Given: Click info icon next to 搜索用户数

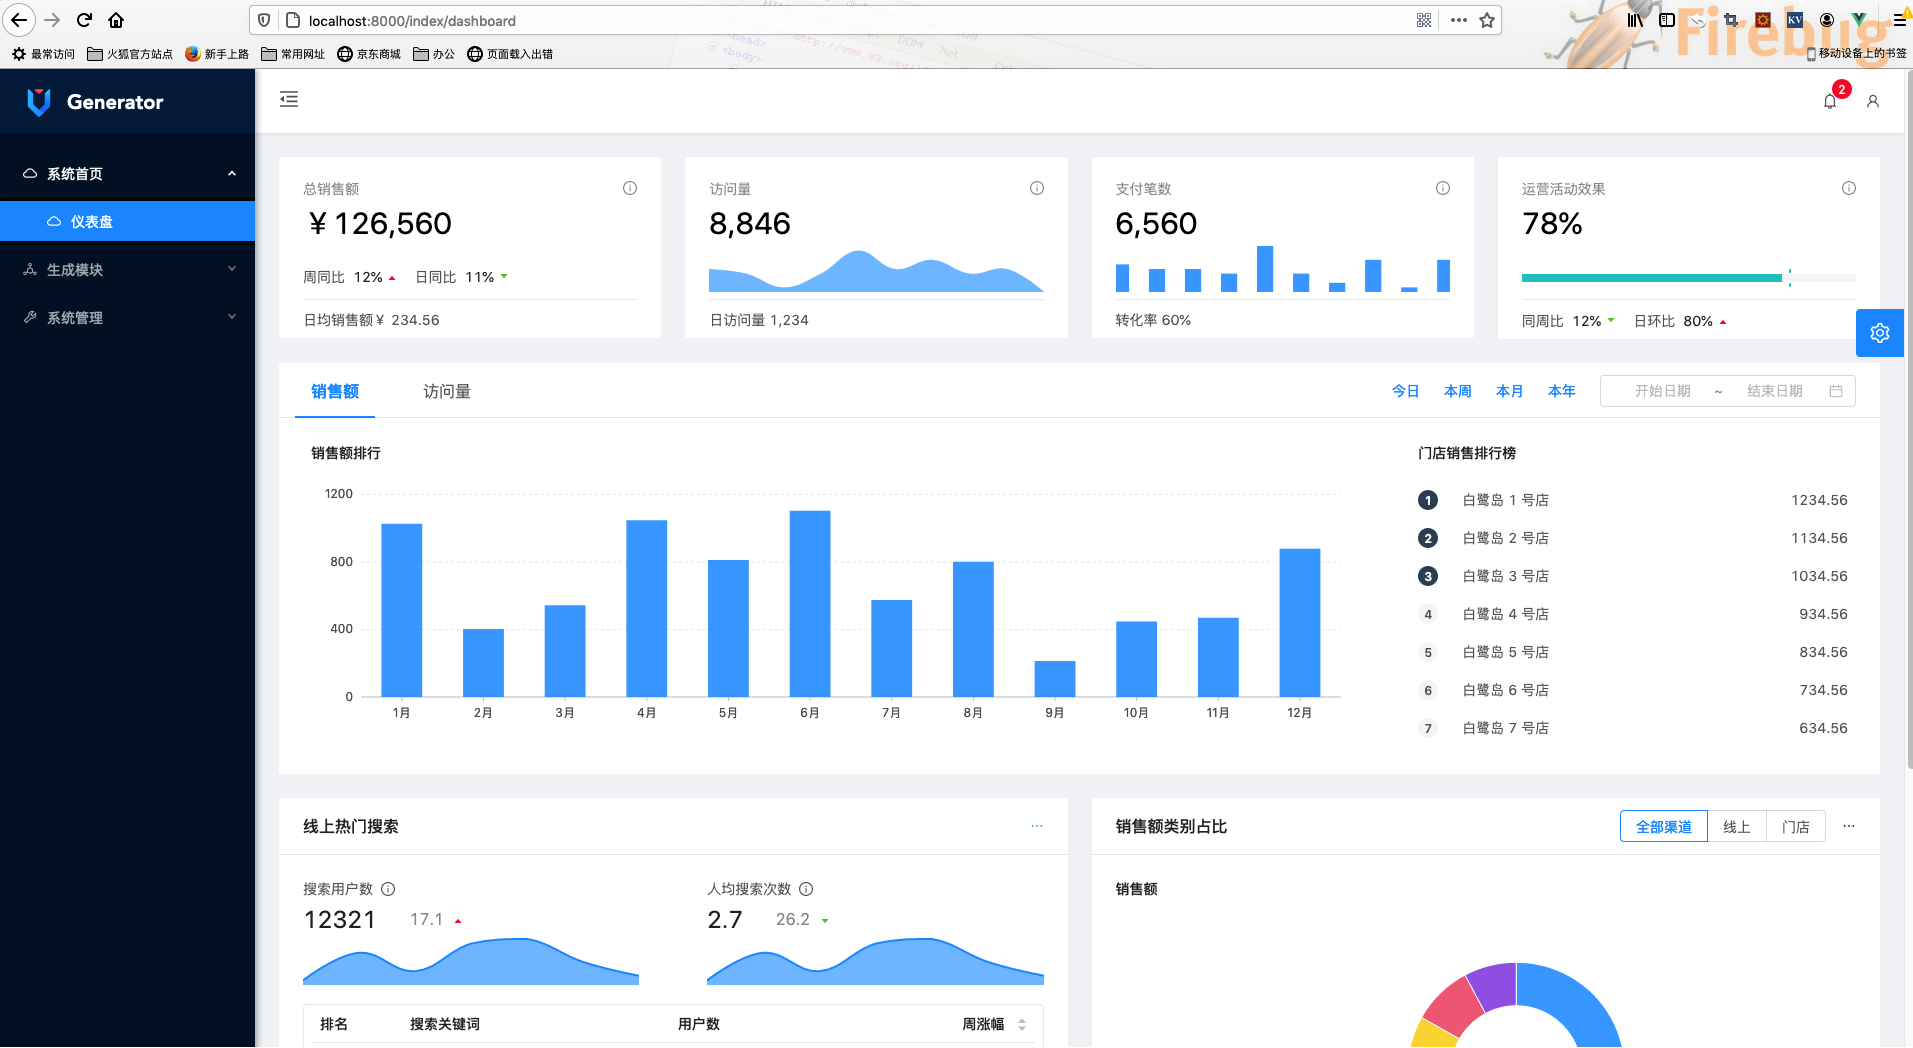Looking at the screenshot, I should (388, 889).
